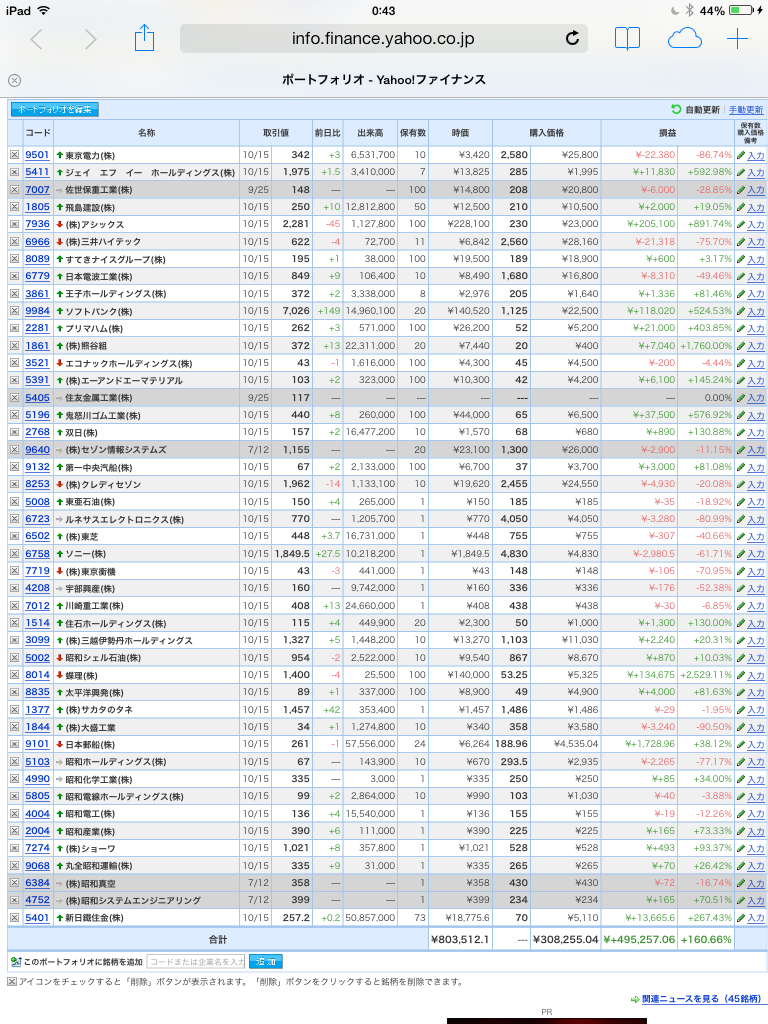Tap the Wi-Fi icon in status bar

click(x=43, y=10)
